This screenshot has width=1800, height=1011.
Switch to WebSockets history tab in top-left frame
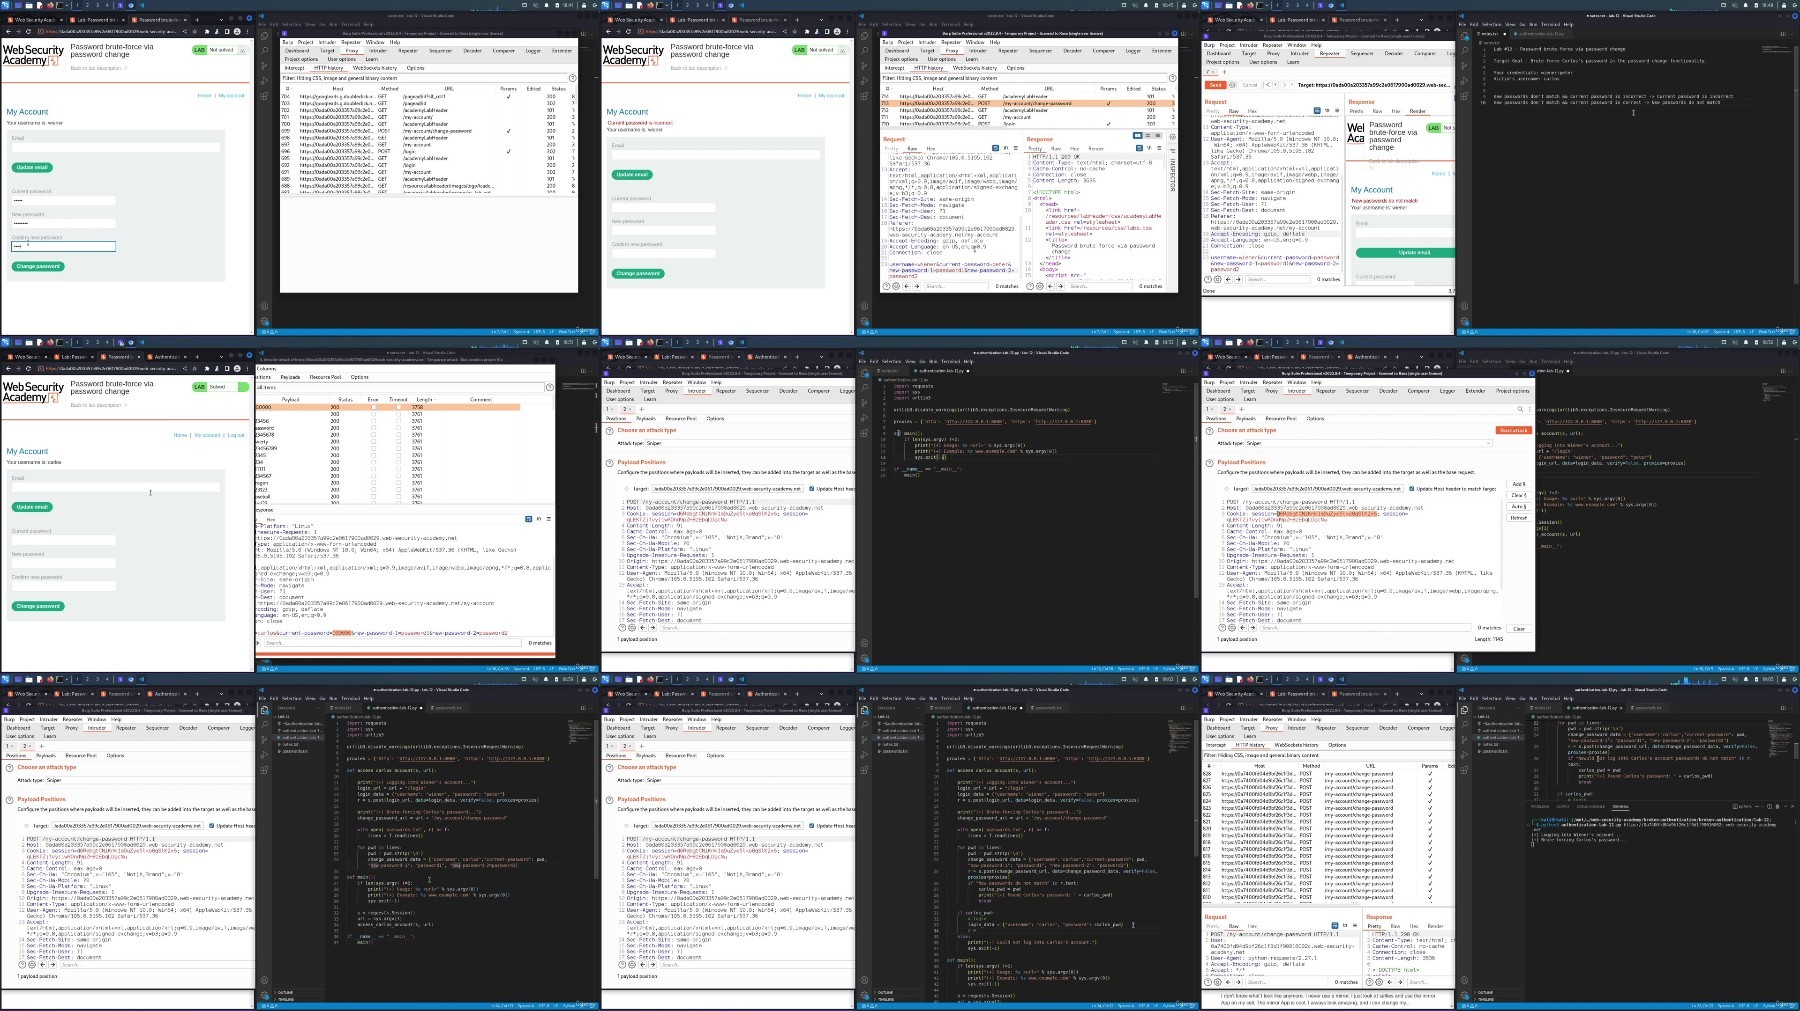click(x=375, y=68)
